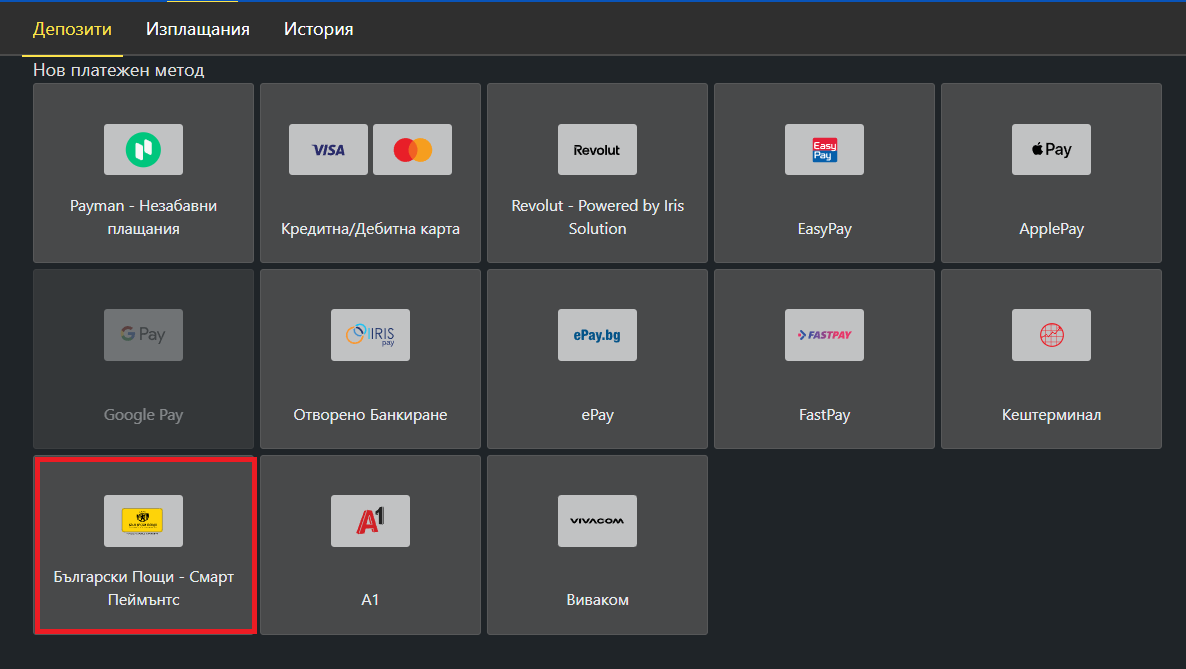This screenshot has width=1186, height=669.
Task: Switch to the Депозити tab
Action: coord(72,29)
